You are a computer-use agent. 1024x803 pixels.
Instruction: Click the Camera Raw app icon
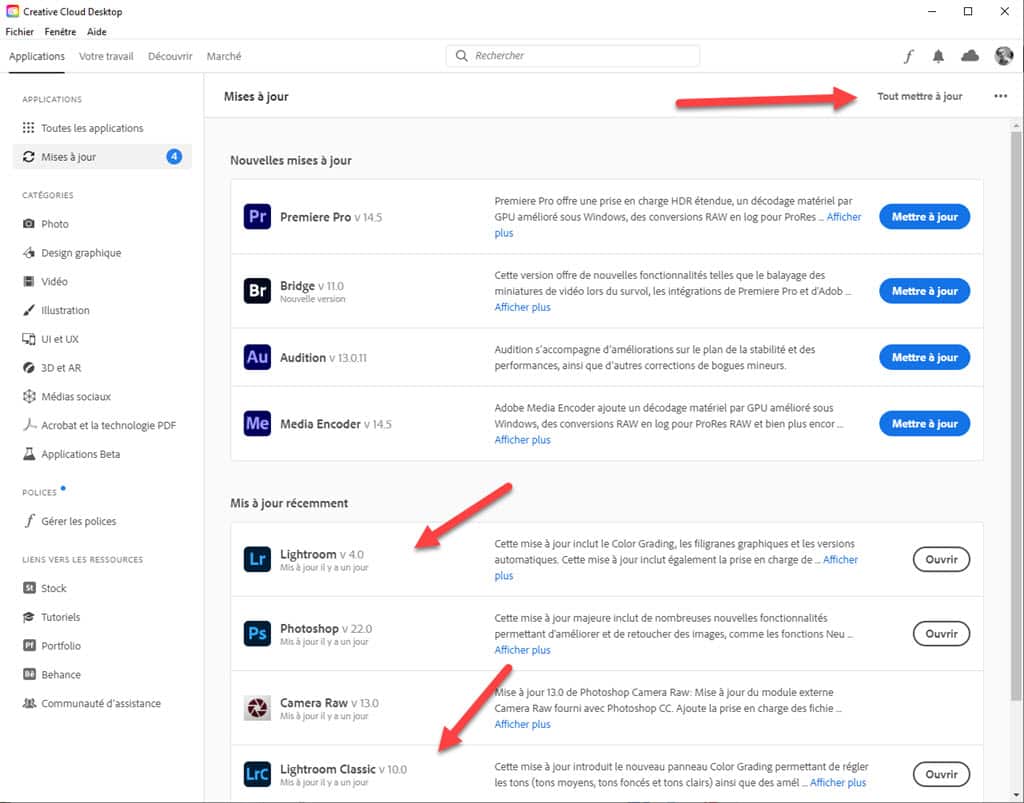(257, 708)
